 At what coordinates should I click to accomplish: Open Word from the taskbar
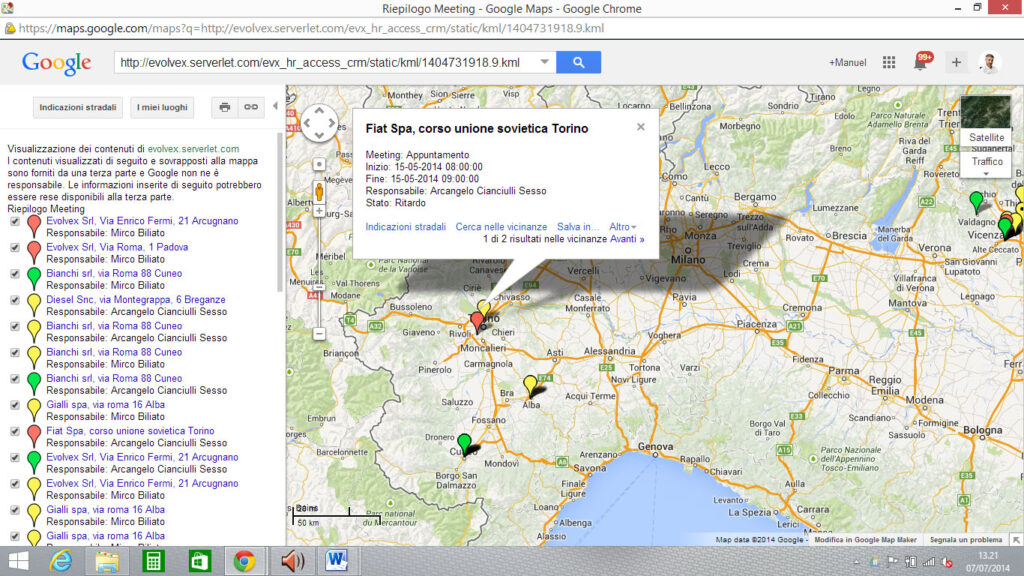click(x=336, y=561)
